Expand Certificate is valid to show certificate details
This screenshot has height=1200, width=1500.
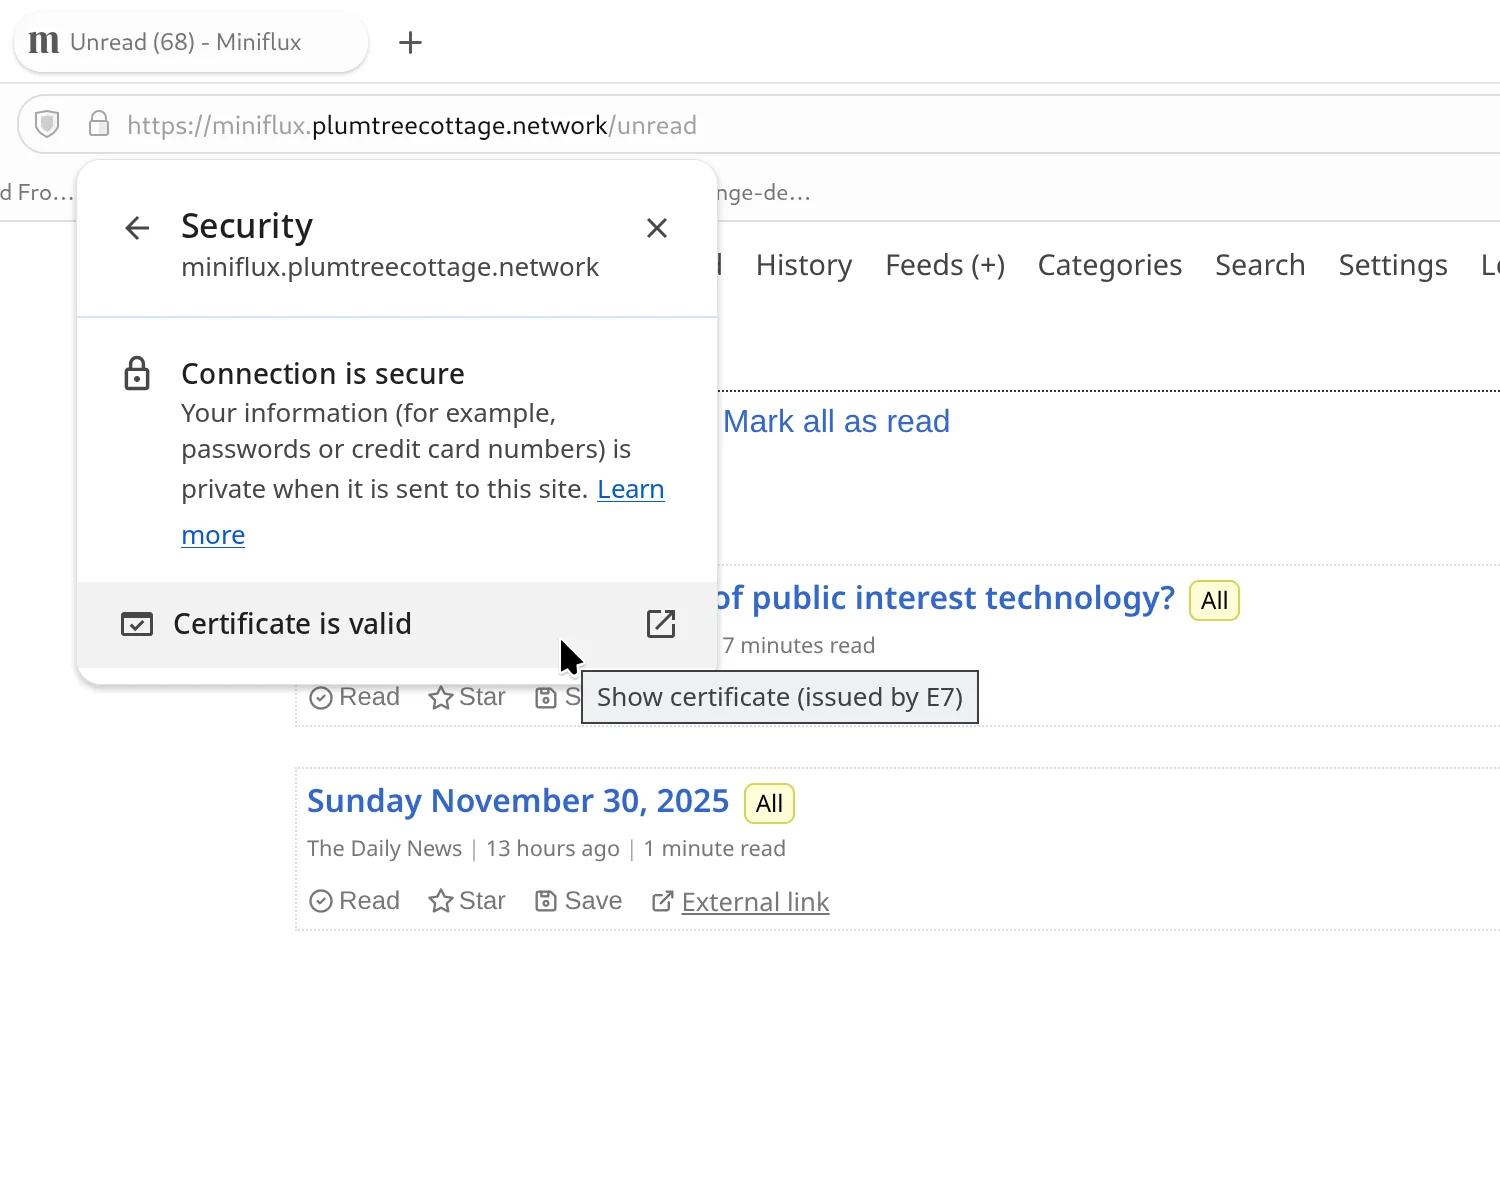click(x=293, y=623)
